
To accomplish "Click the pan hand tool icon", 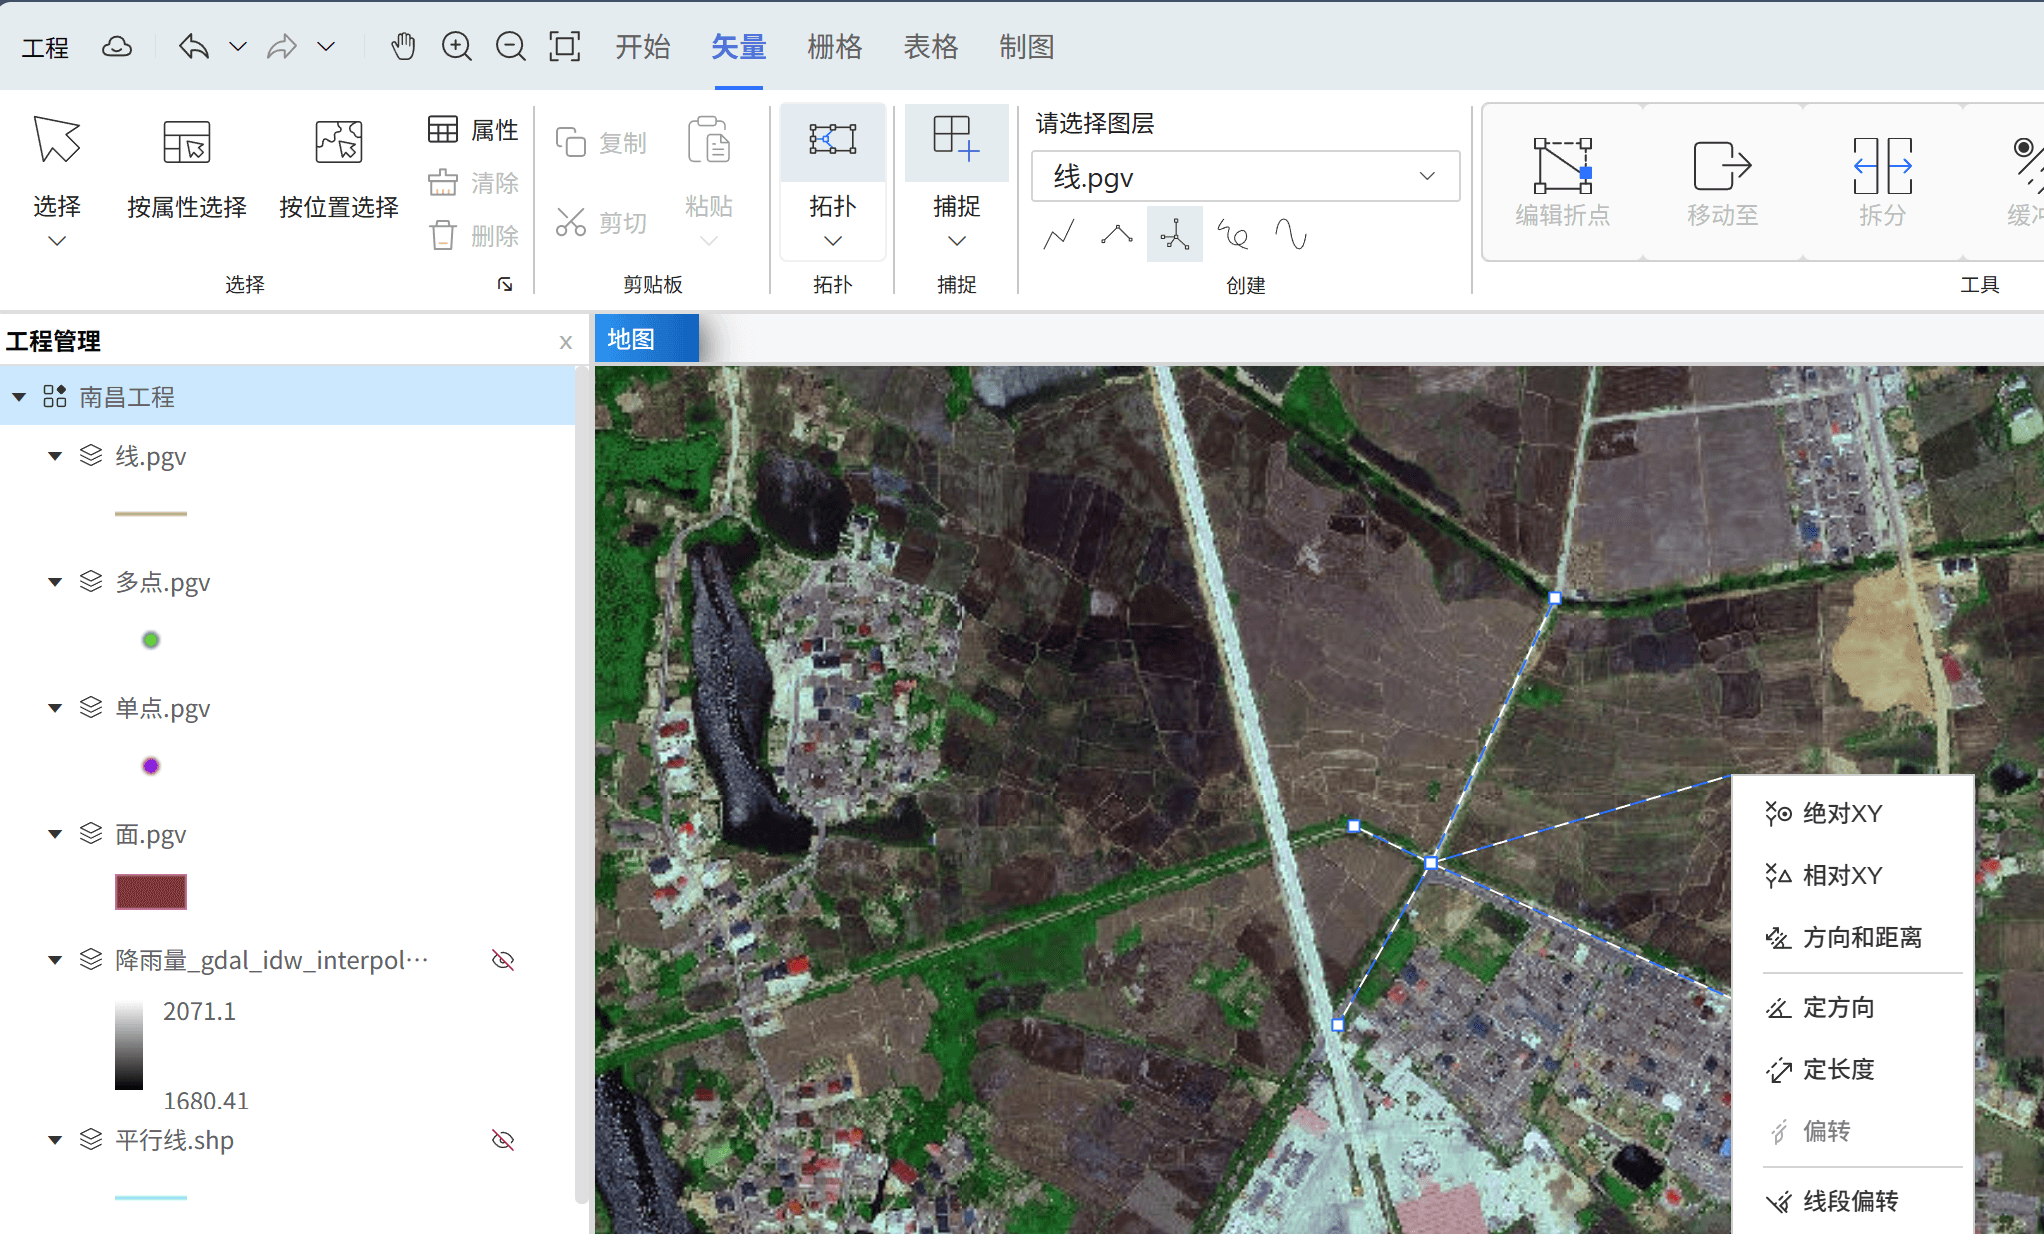I will pyautogui.click(x=403, y=46).
